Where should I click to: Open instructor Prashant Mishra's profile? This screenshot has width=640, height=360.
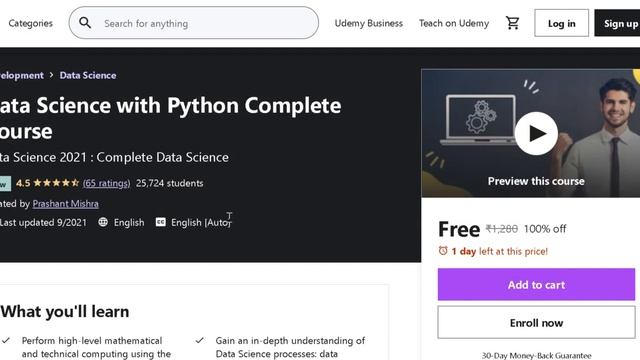(65, 204)
